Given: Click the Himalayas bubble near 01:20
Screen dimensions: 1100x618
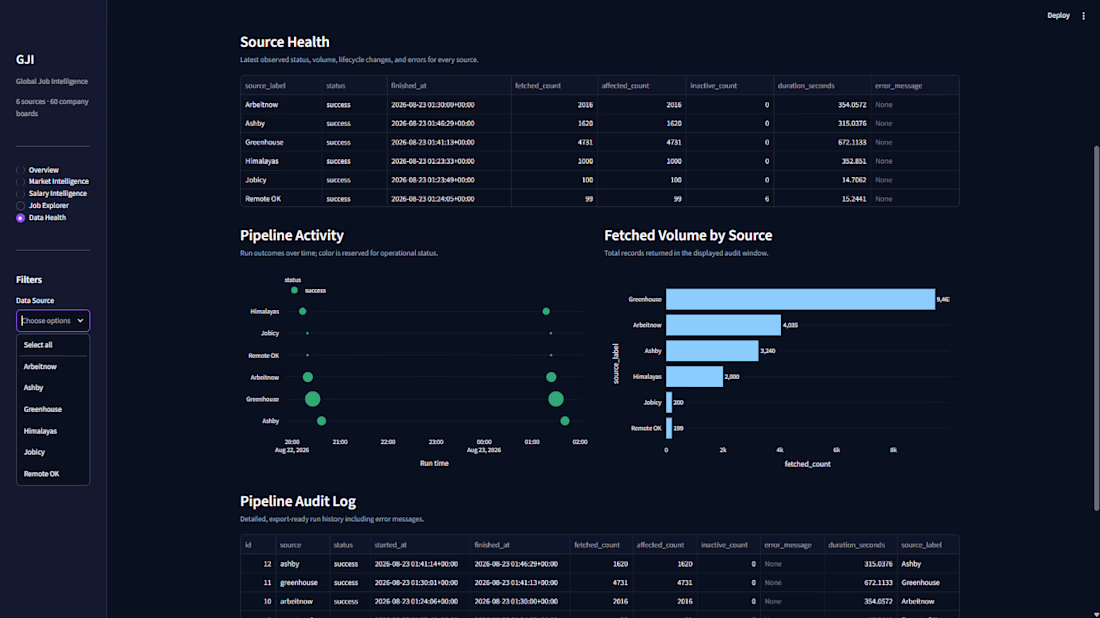Looking at the screenshot, I should (x=546, y=311).
